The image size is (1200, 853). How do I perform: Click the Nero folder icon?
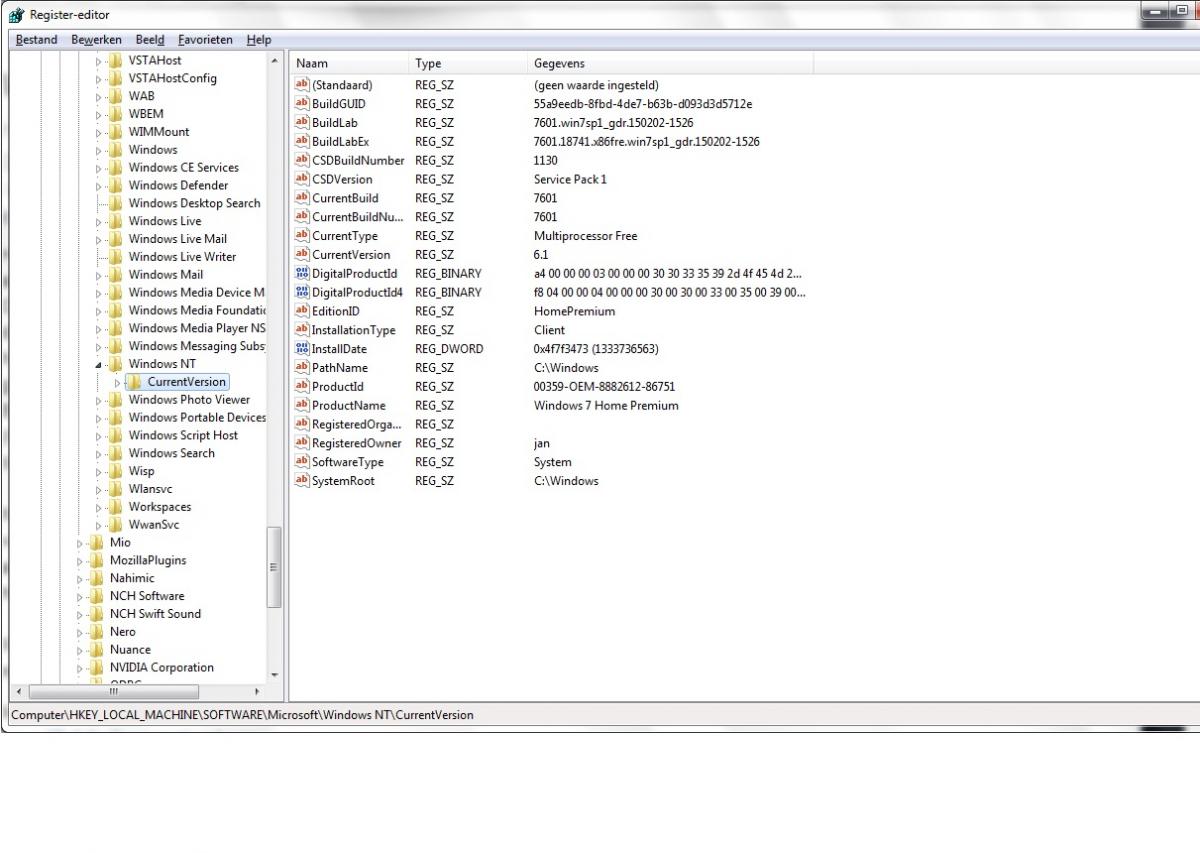click(97, 632)
